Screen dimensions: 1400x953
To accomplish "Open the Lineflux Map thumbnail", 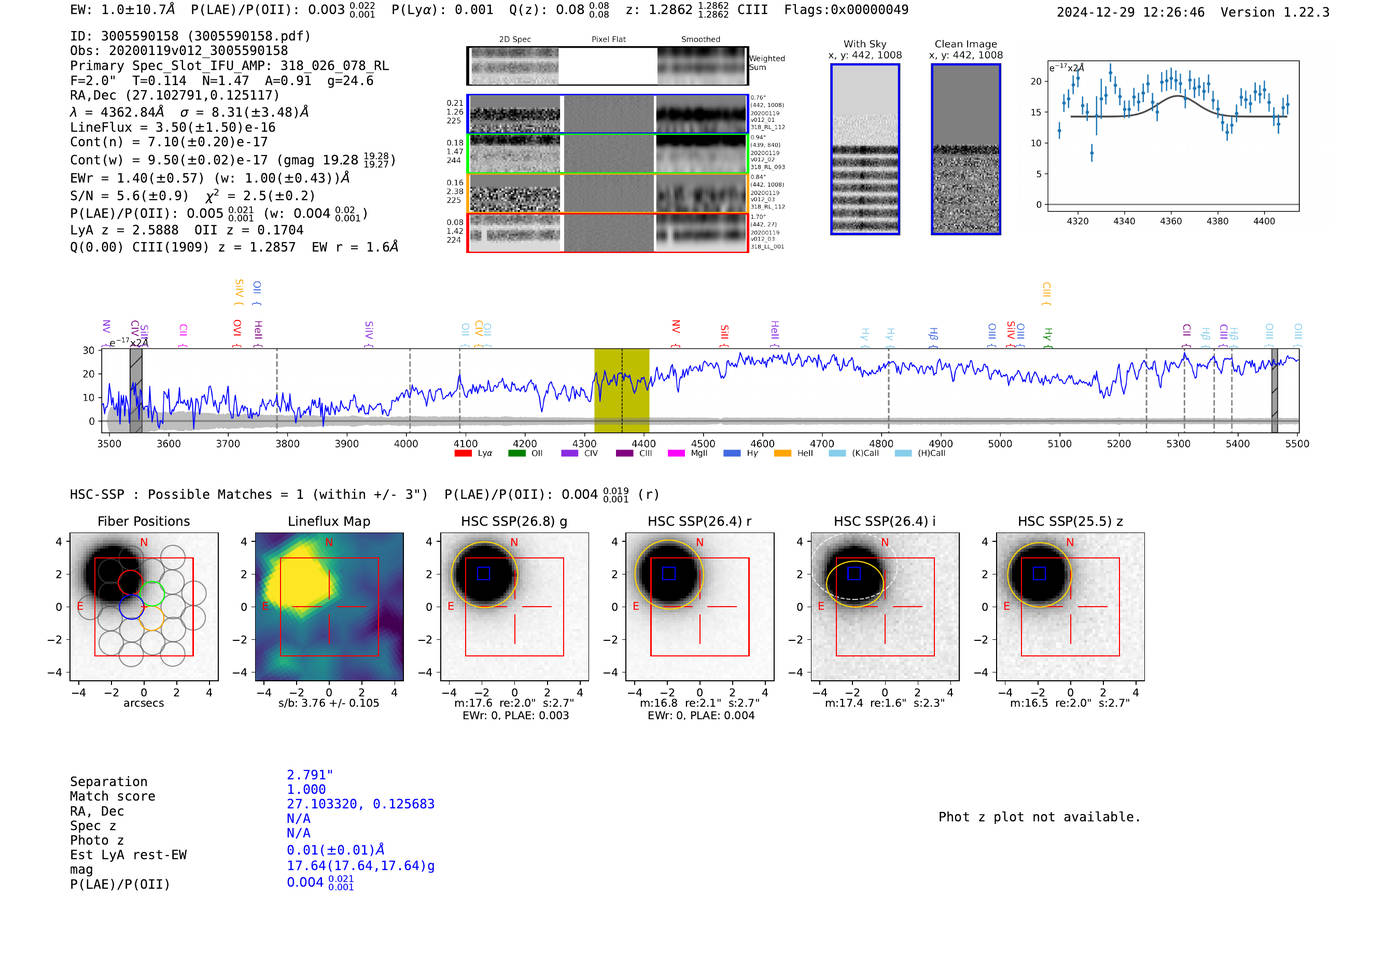I will pos(329,607).
